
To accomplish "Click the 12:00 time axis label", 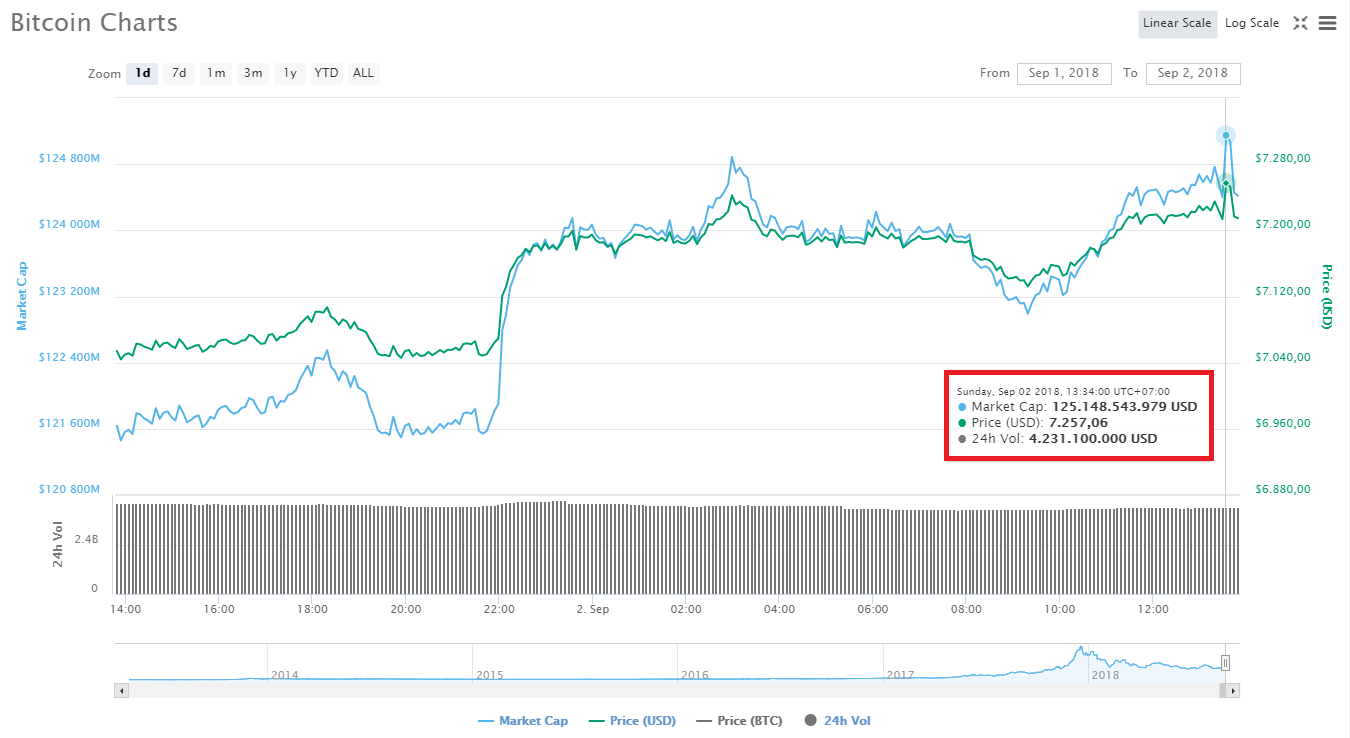I will [1153, 609].
